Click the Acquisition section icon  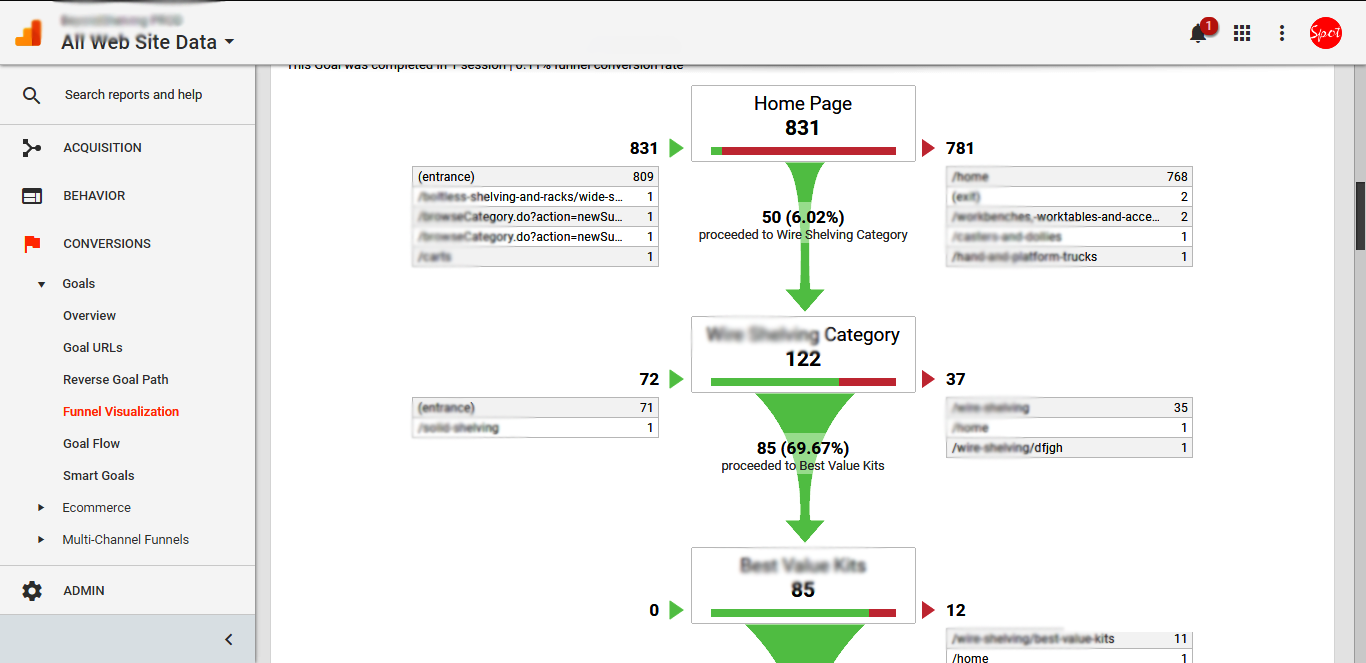[x=32, y=148]
